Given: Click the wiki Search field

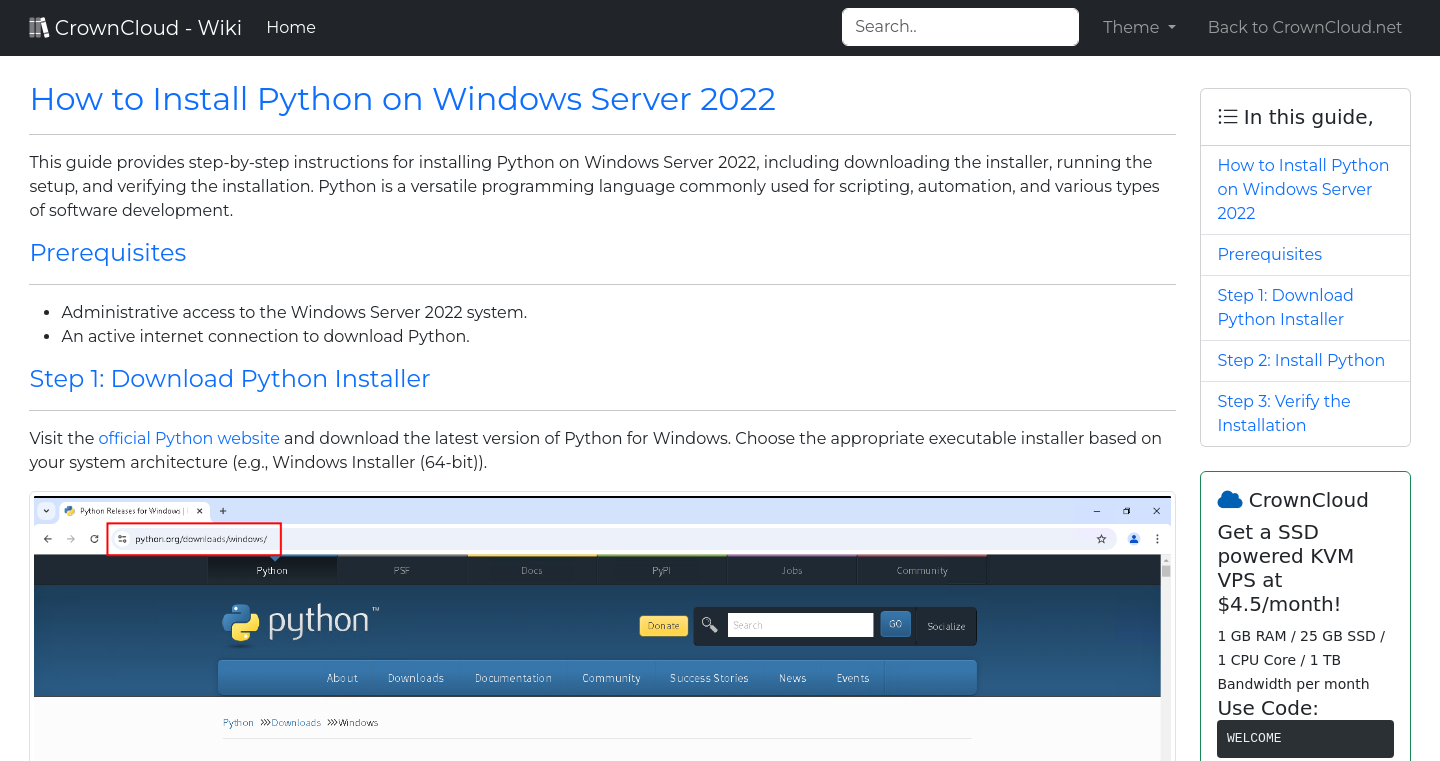Looking at the screenshot, I should click(x=959, y=27).
